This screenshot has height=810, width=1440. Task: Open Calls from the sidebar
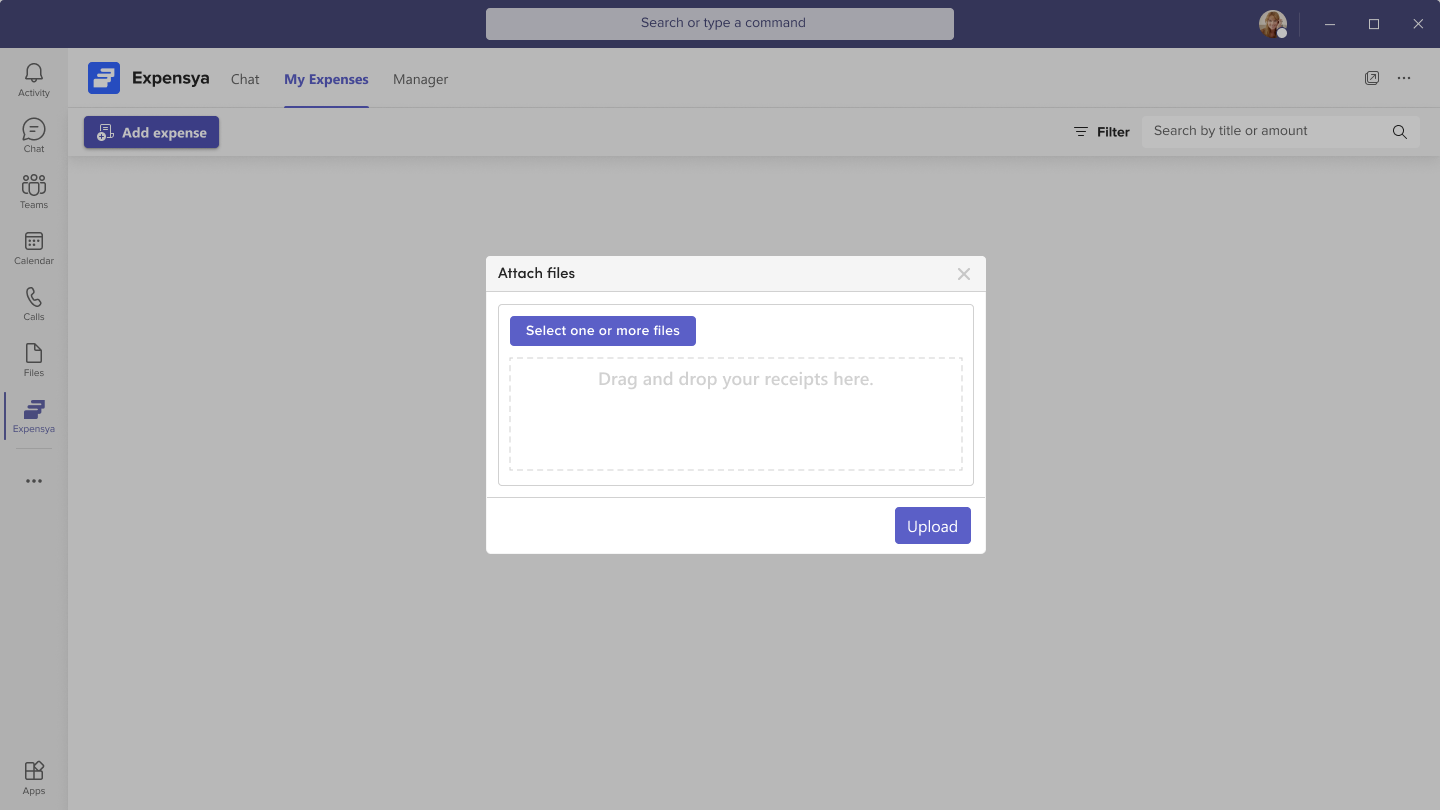tap(34, 304)
